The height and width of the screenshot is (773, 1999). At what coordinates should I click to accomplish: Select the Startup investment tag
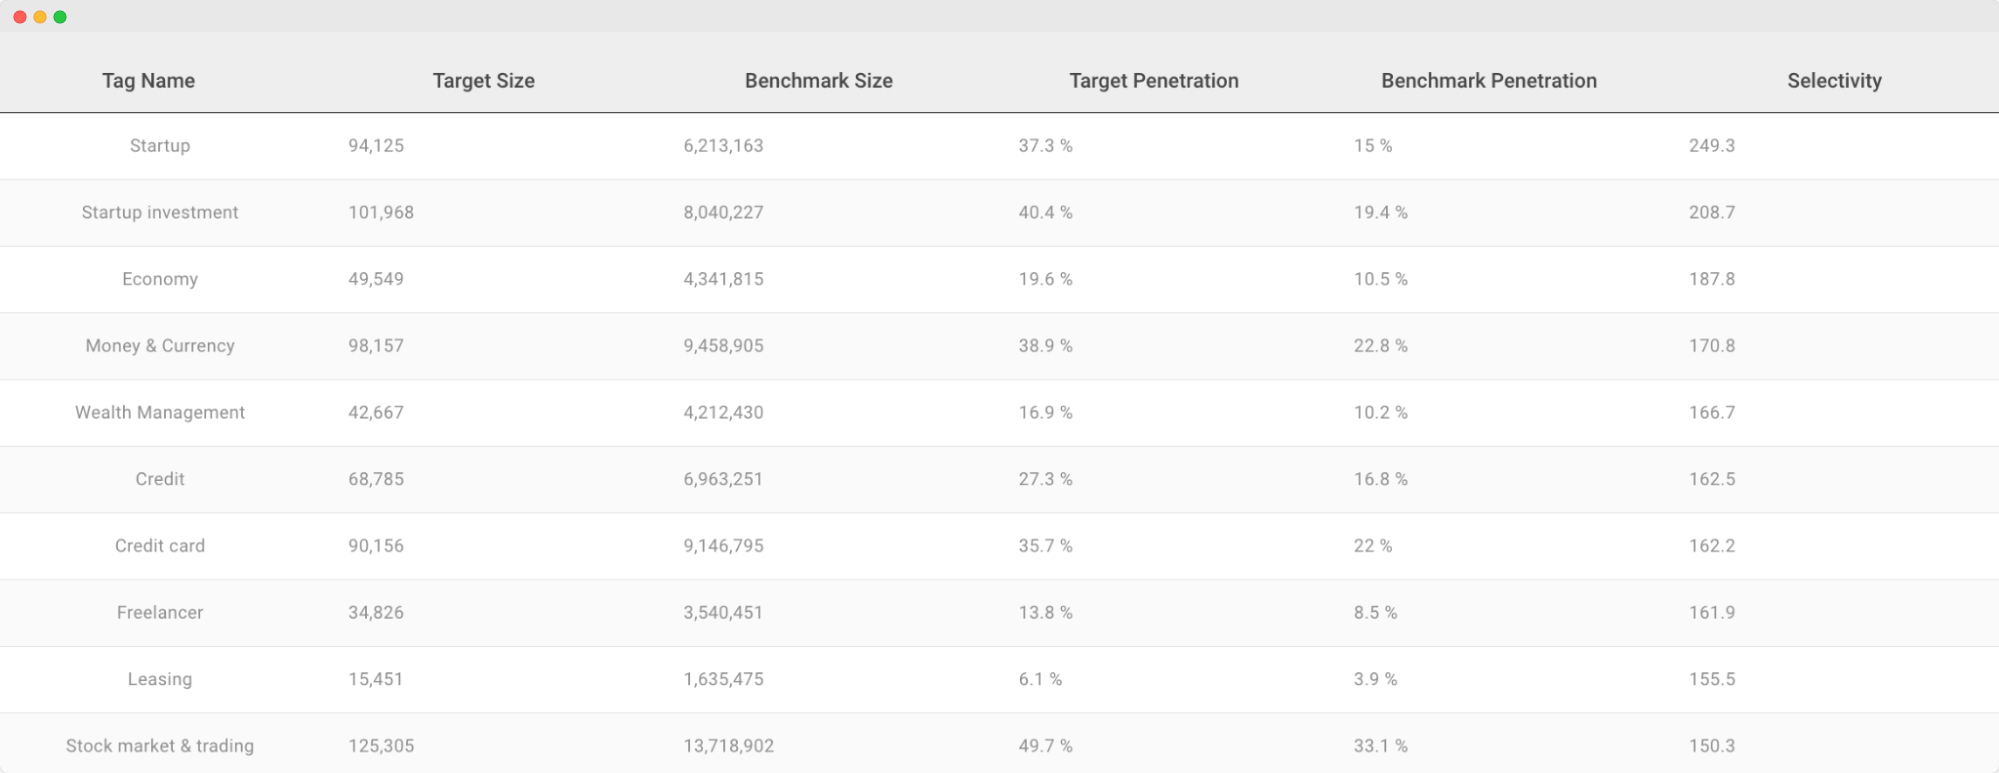pos(160,212)
